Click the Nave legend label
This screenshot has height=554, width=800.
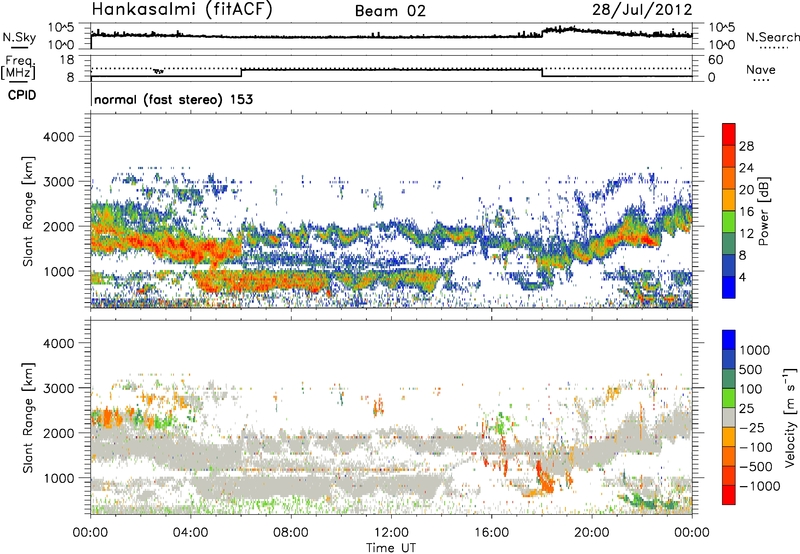click(x=761, y=70)
